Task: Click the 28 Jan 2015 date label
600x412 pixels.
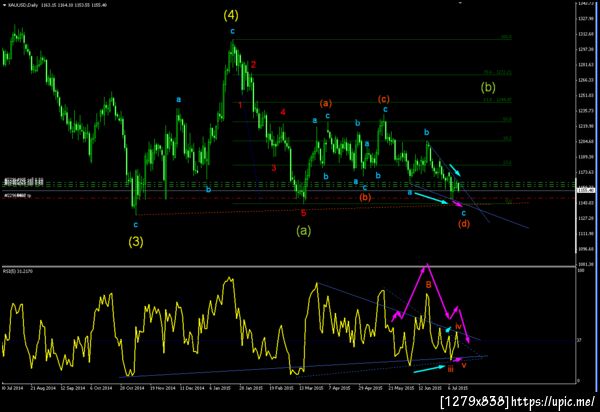Action: click(x=251, y=388)
